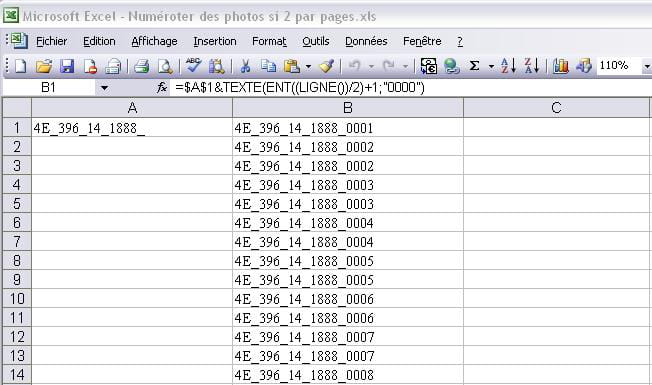The height and width of the screenshot is (385, 652).
Task: Click the Format Painter brush icon
Action: 326,66
